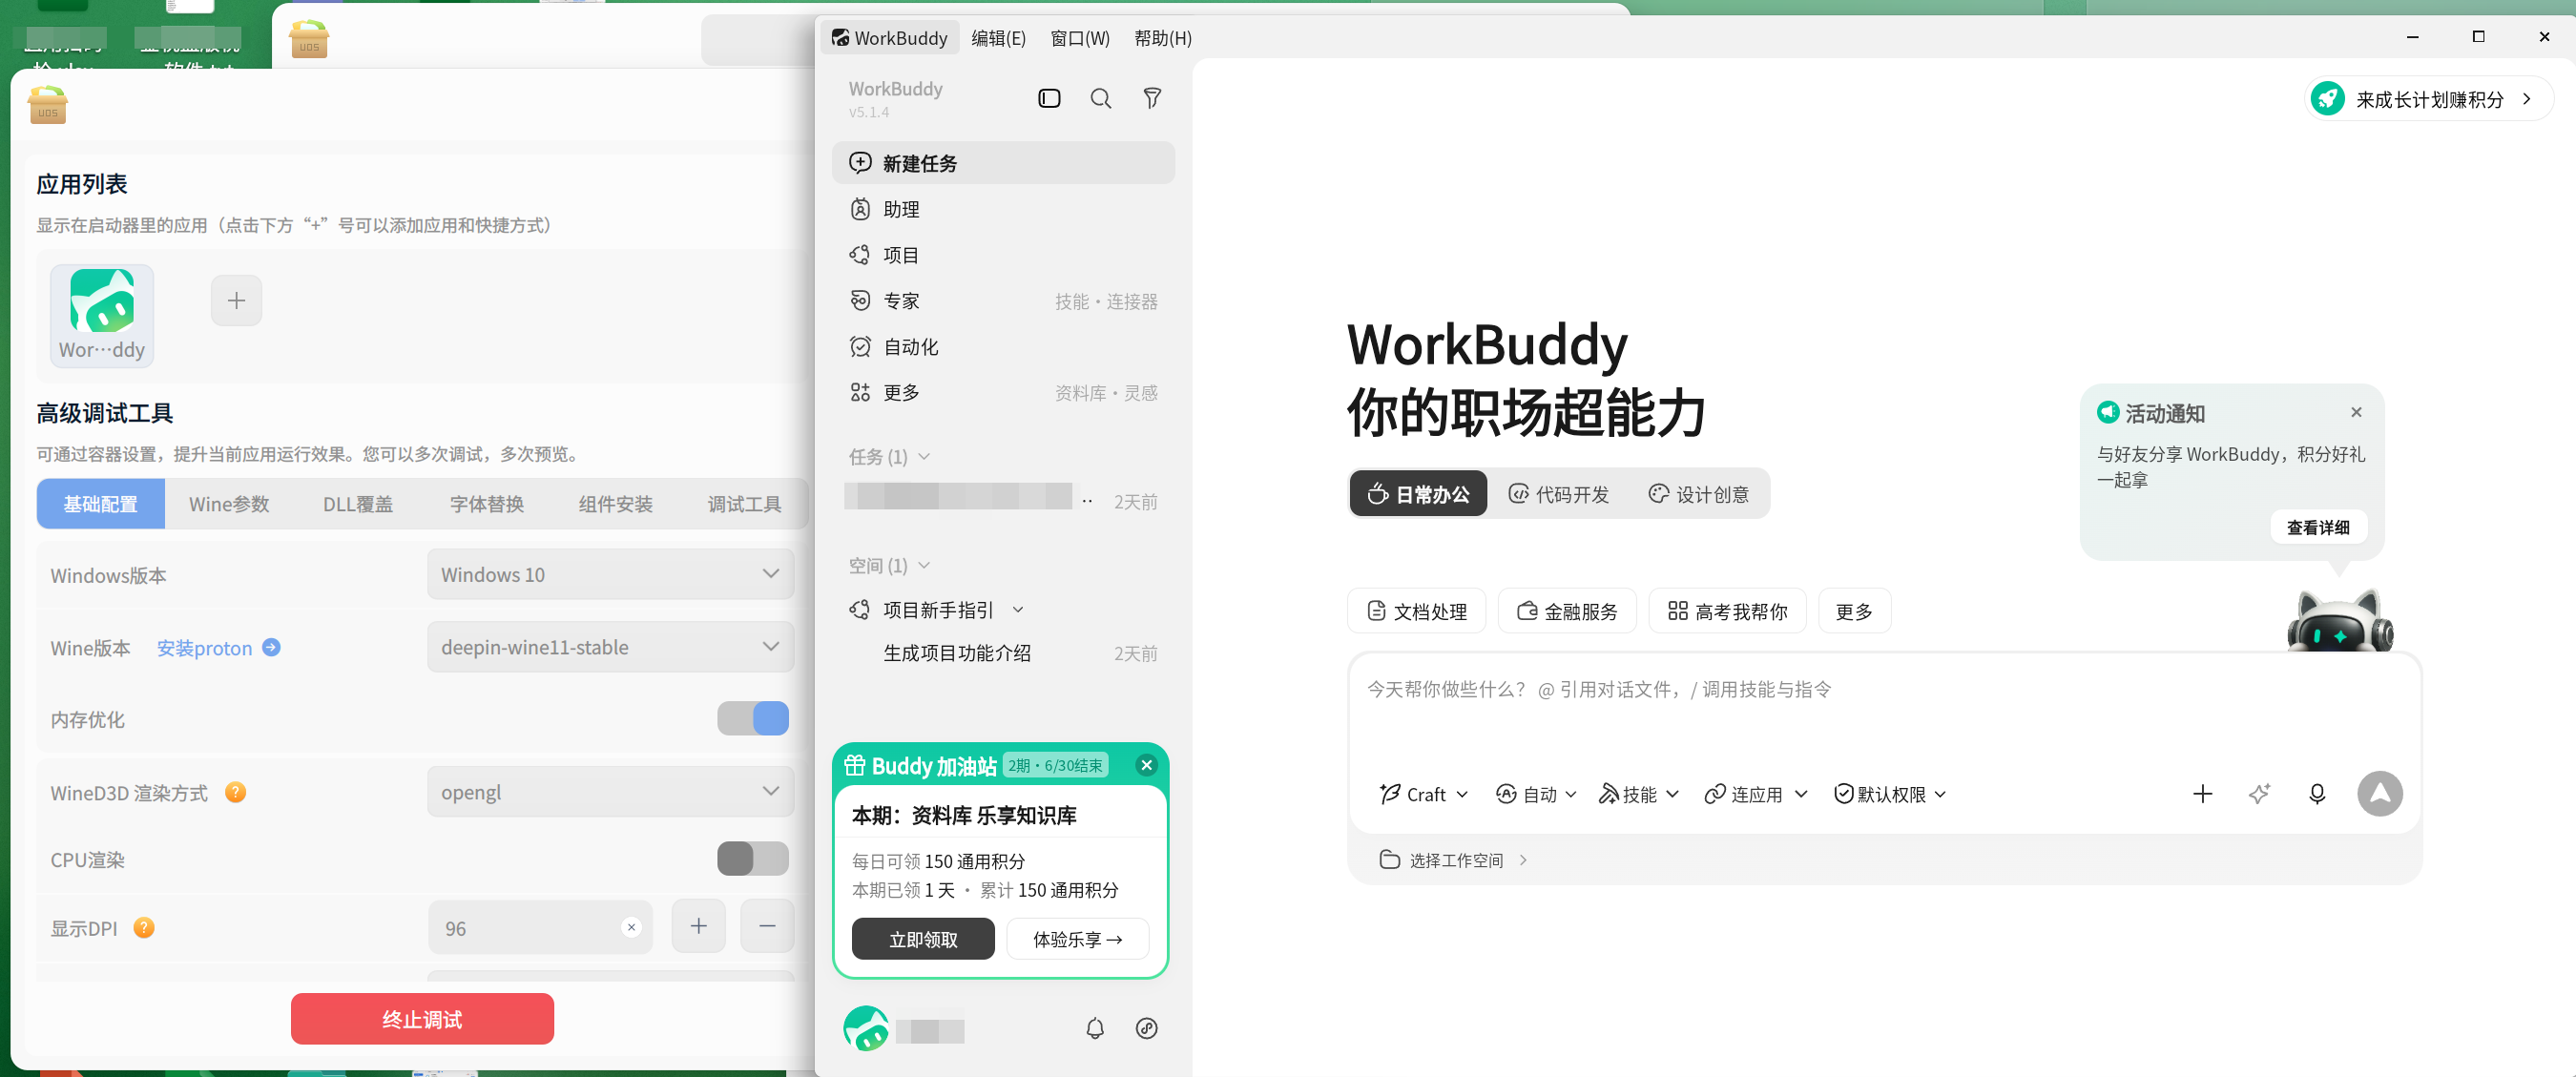Switch to the Wine参数 tab
2576x1077 pixels.
[229, 504]
